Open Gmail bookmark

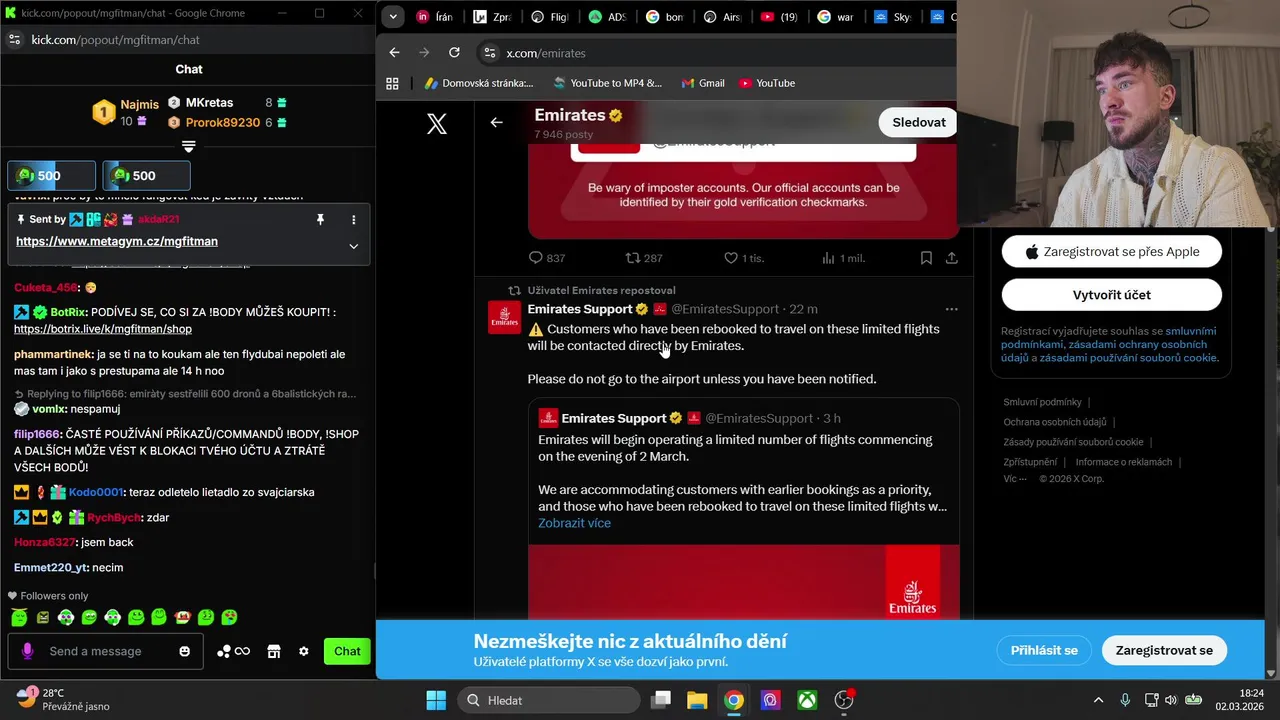[x=702, y=83]
